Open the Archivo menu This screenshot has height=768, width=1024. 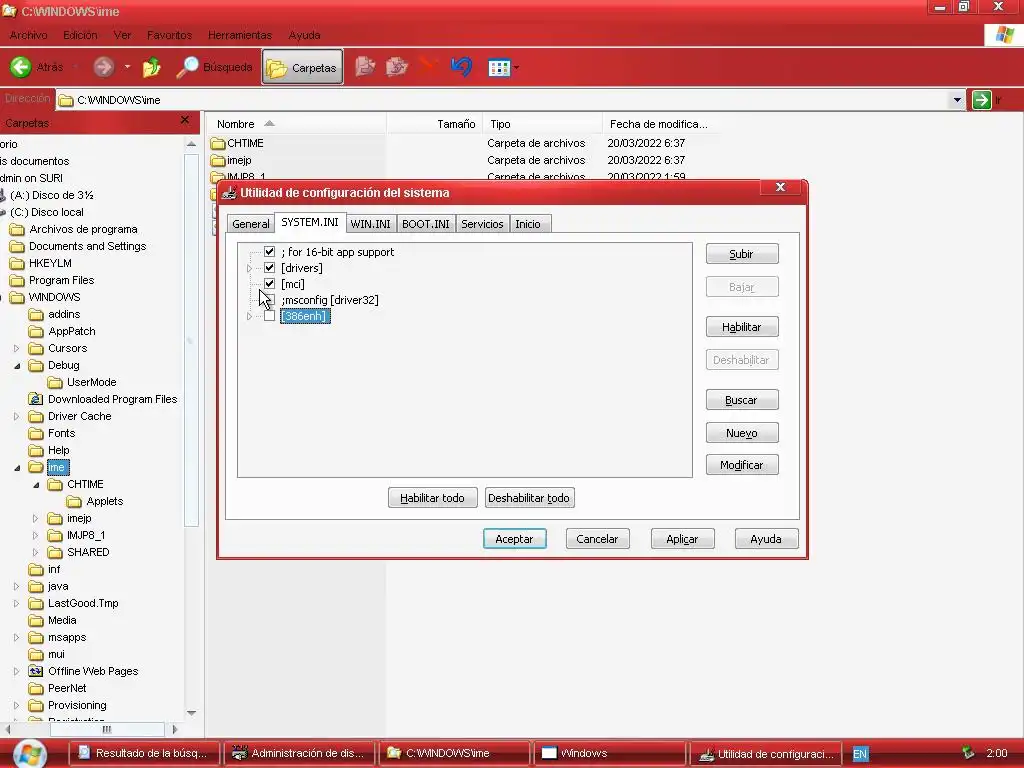tap(28, 35)
